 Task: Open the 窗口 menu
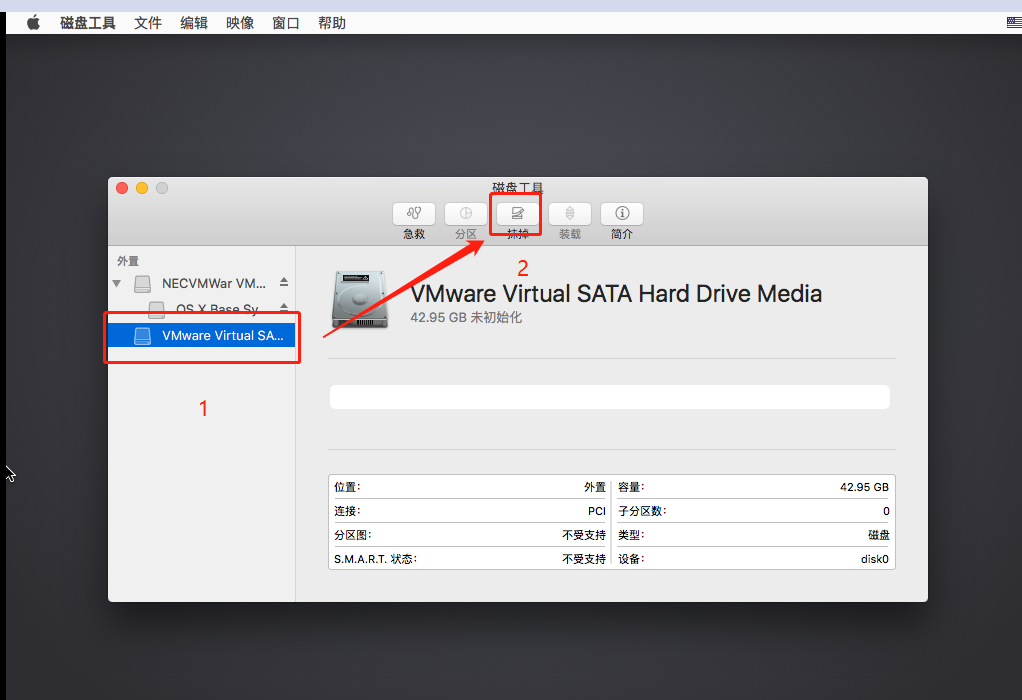[286, 23]
